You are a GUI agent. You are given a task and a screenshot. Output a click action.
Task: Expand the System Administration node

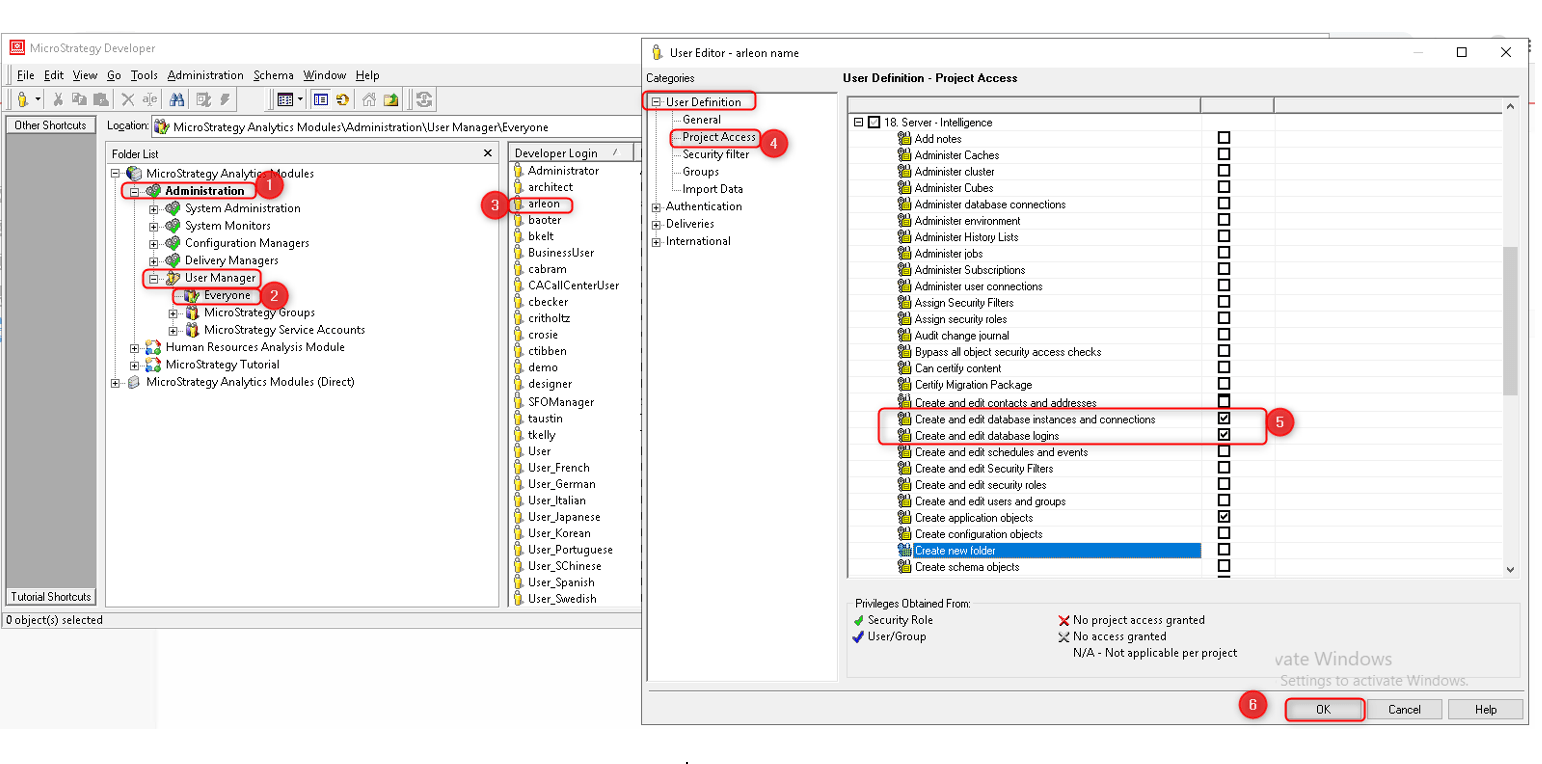click(x=154, y=209)
